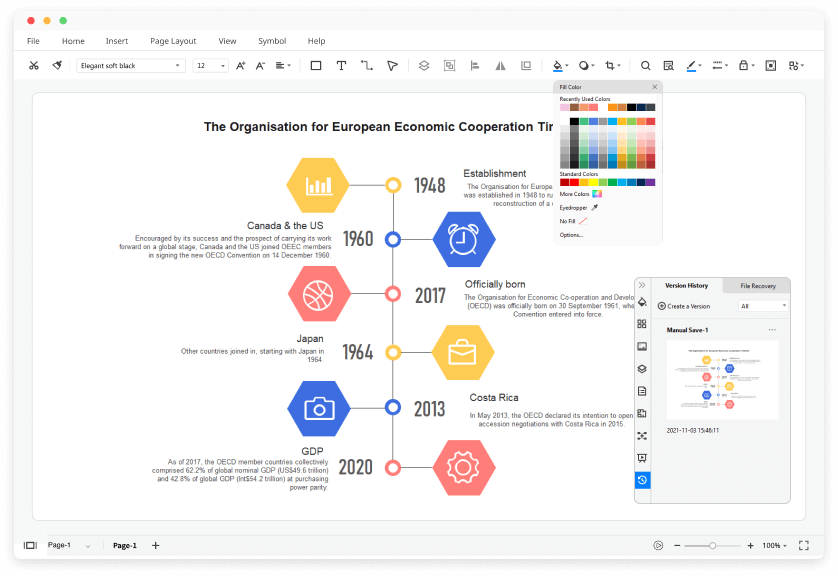Open the Symbol grid side panel icon

click(x=642, y=324)
